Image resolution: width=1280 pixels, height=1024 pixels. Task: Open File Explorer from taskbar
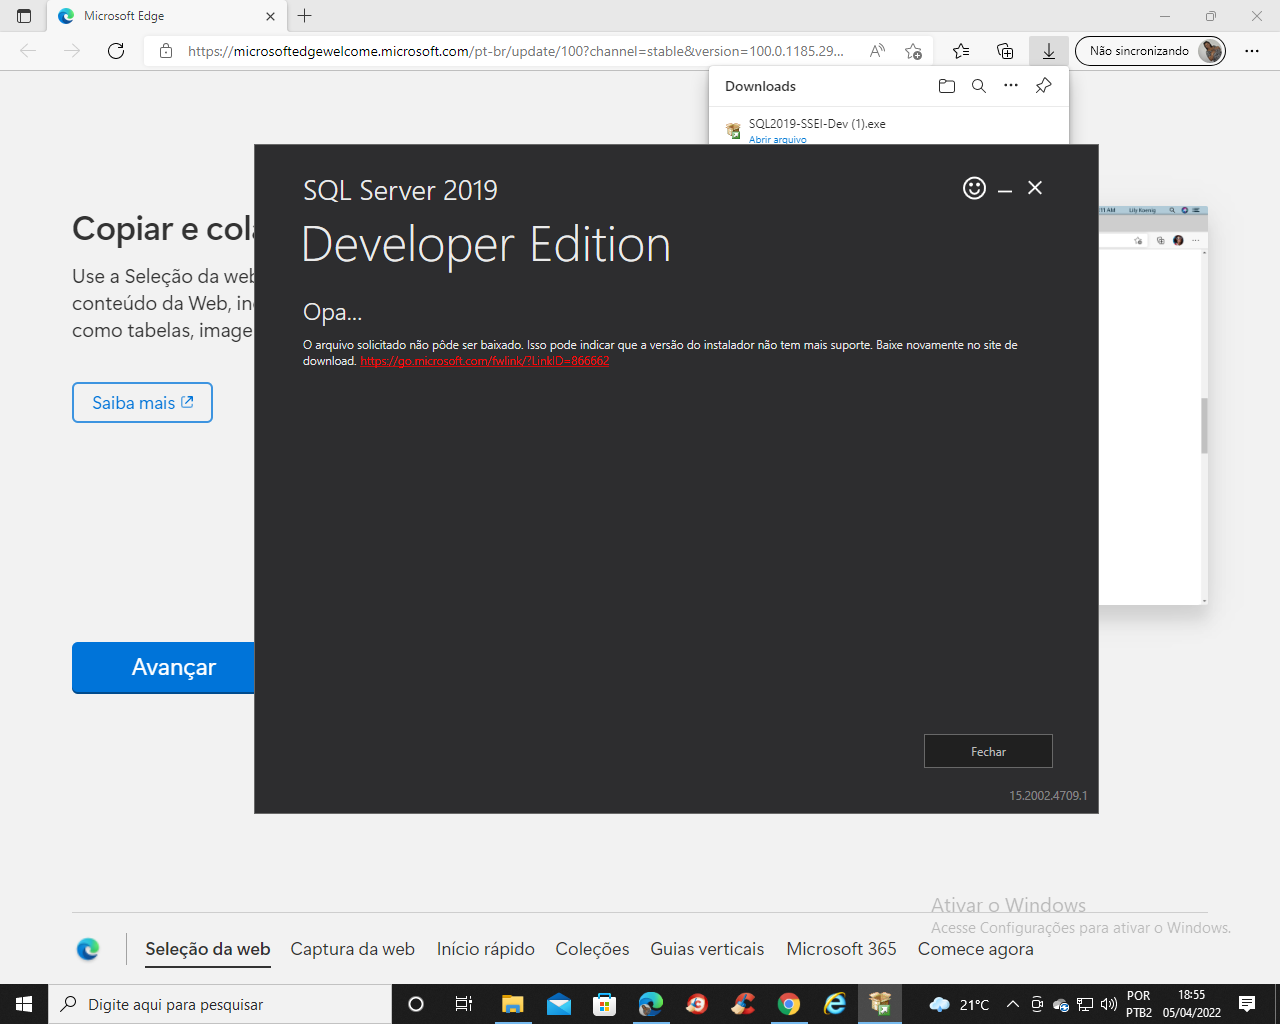(512, 1004)
